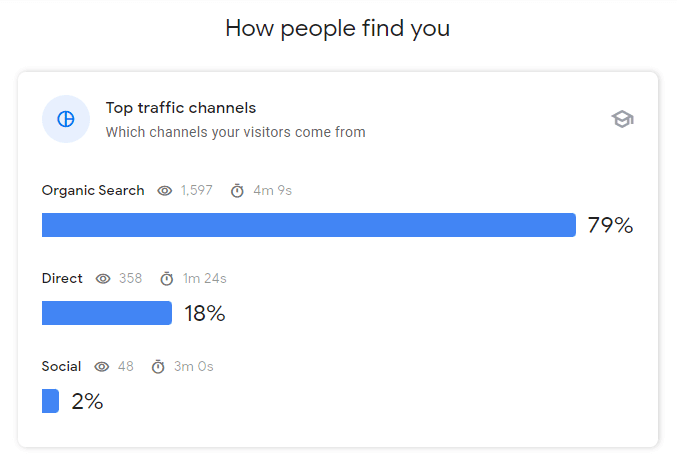The width and height of the screenshot is (677, 465).
Task: Click the eye icon next to Direct
Action: pyautogui.click(x=103, y=279)
